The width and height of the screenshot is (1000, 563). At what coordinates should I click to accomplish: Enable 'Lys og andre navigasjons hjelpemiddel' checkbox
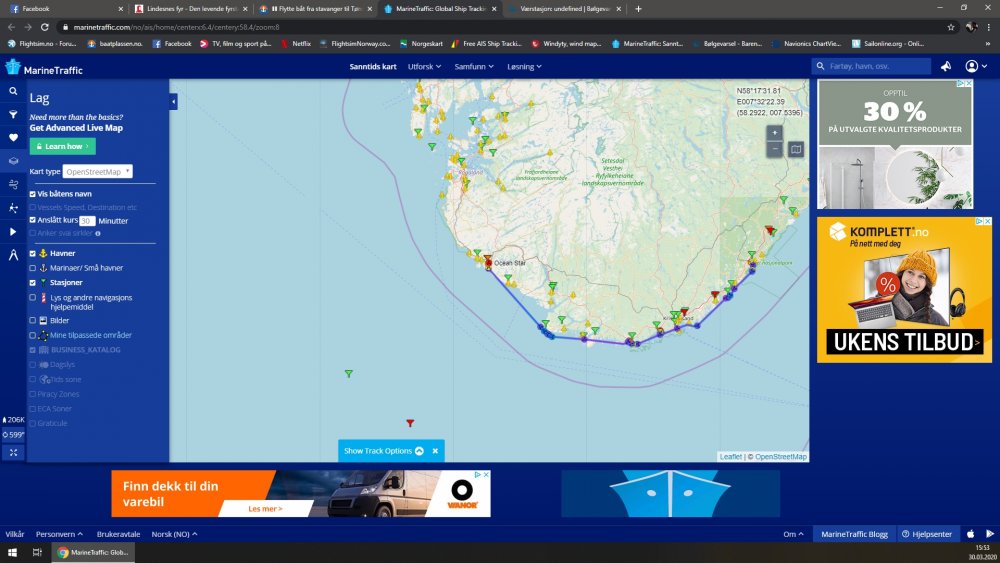point(33,297)
